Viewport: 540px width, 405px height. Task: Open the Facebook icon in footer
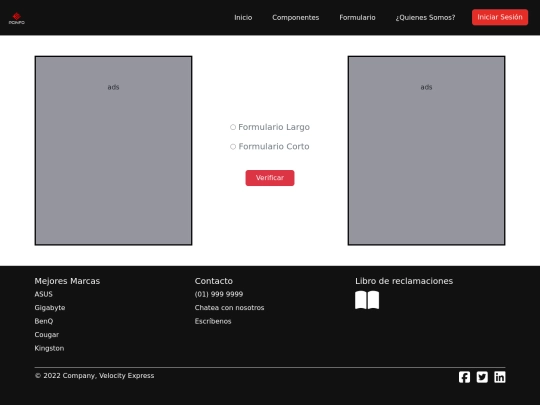click(x=464, y=377)
